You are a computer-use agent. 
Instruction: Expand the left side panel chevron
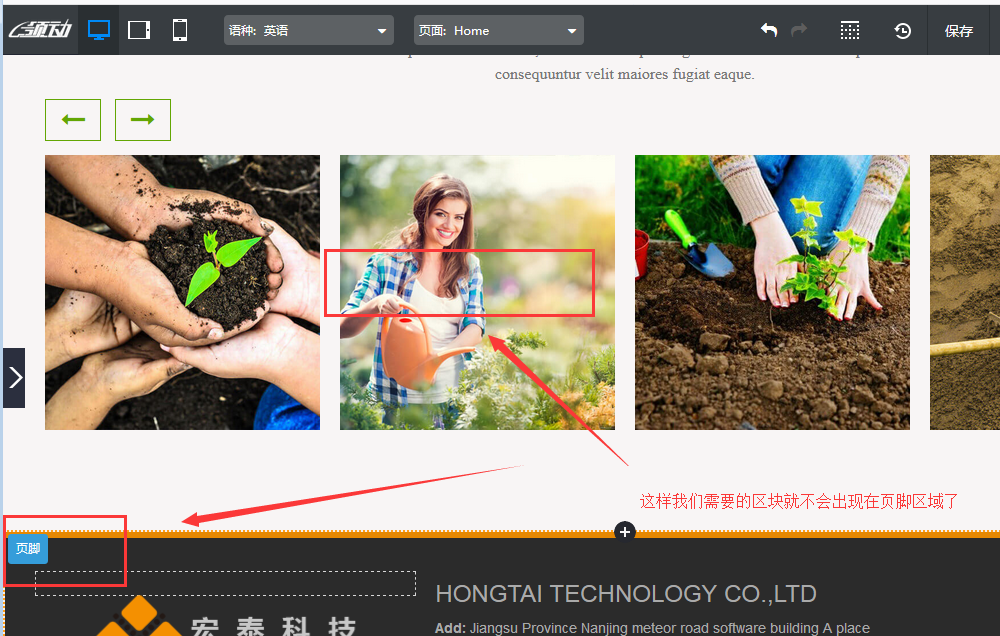point(14,377)
